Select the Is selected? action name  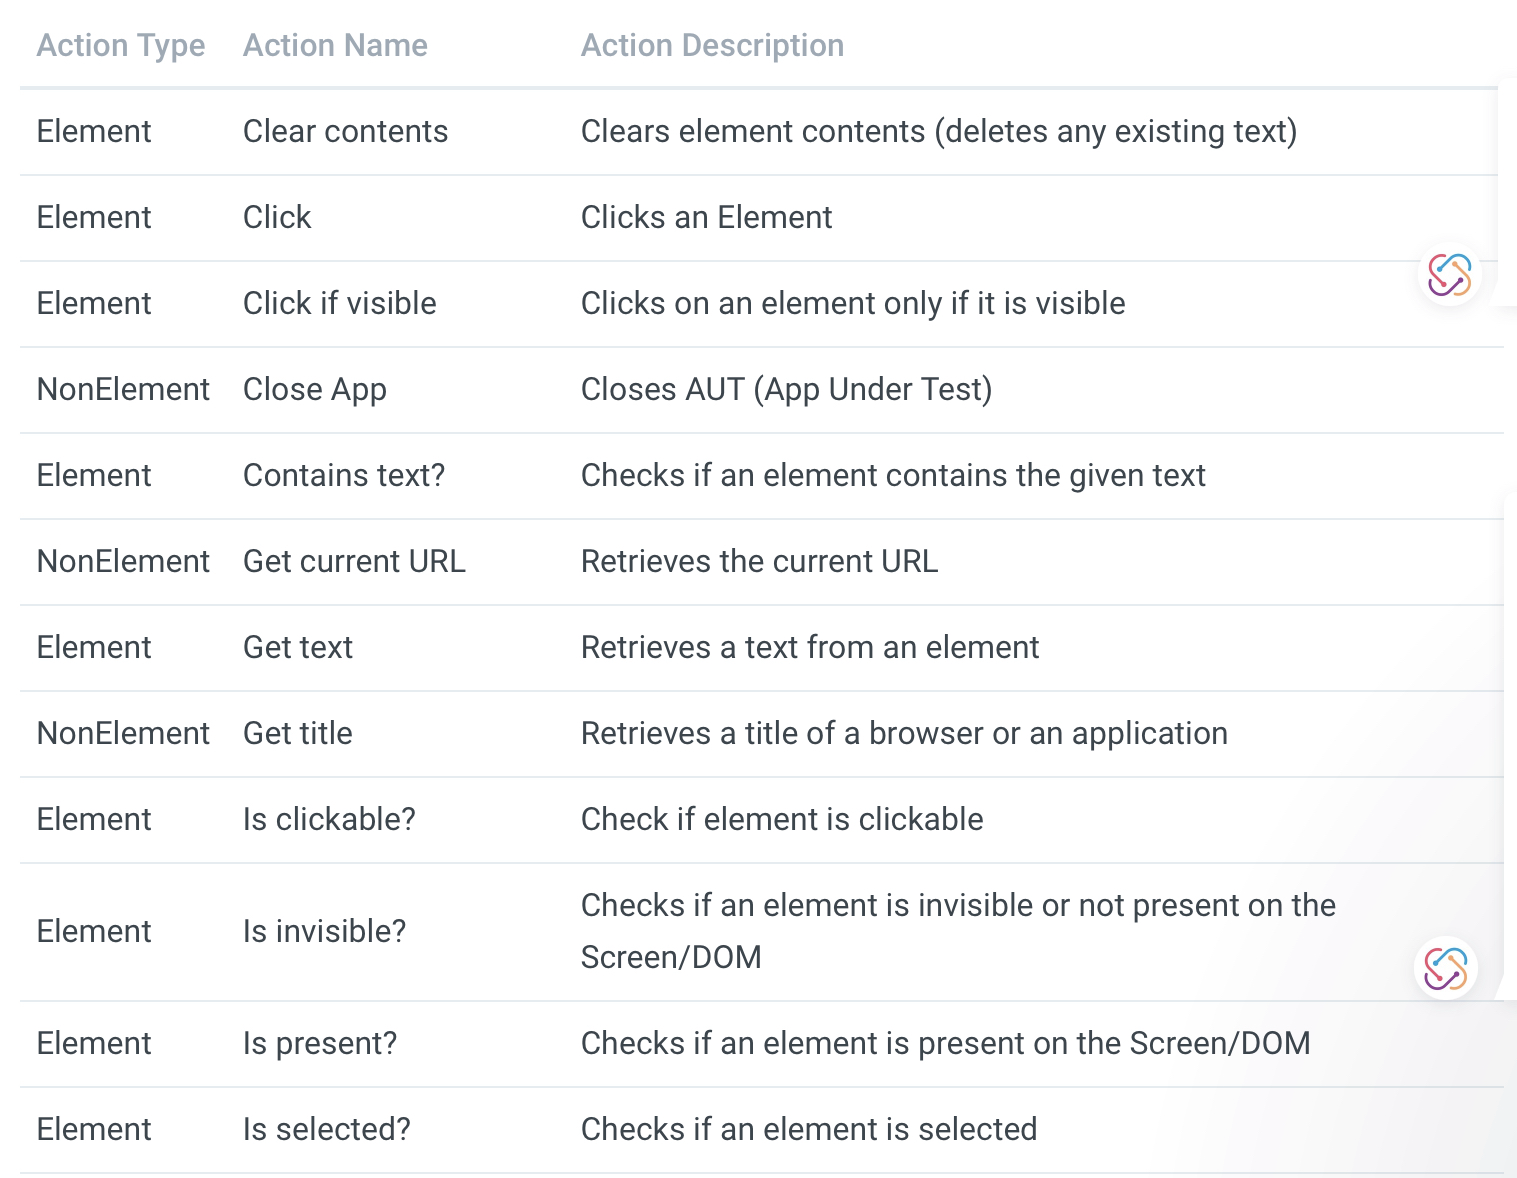(327, 1129)
